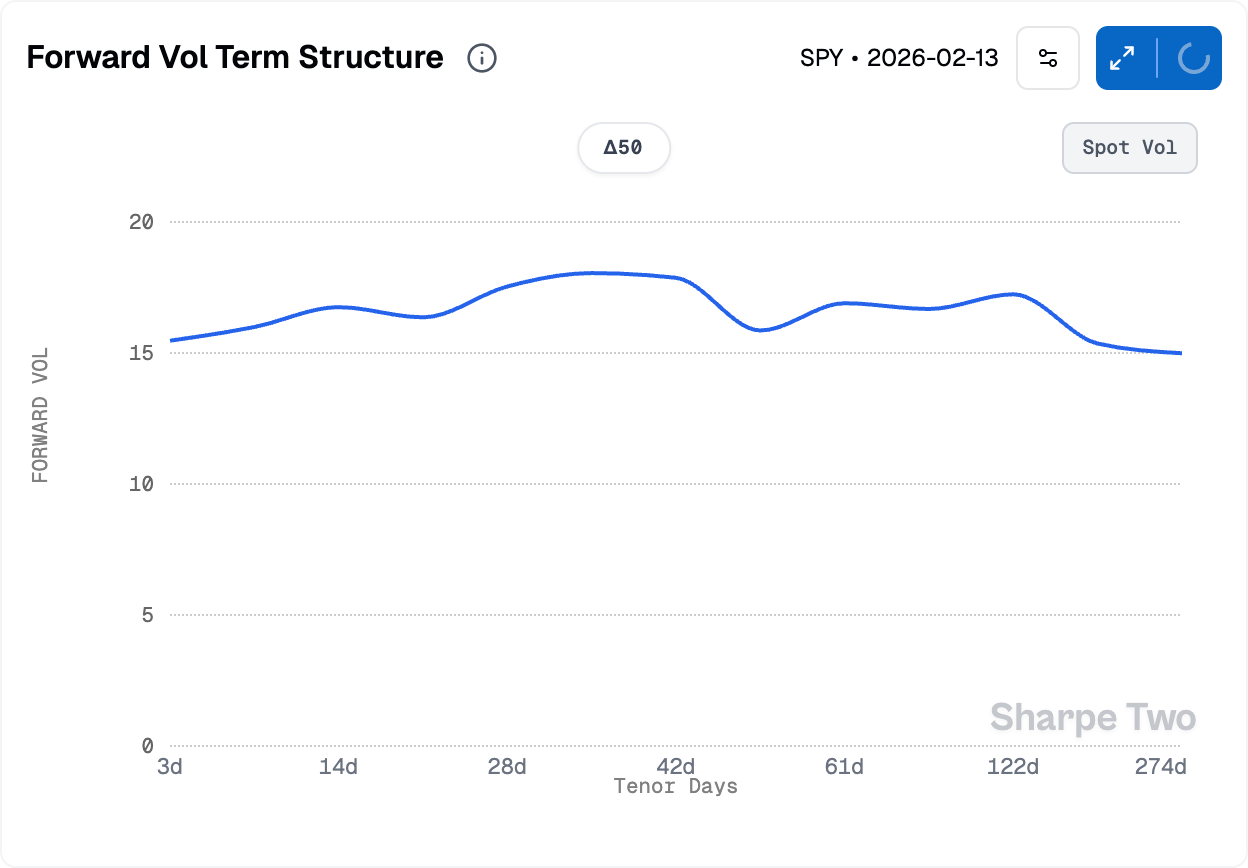Click the Tenor Days x-axis title
Viewport: 1248px width, 868px height.
[x=676, y=787]
